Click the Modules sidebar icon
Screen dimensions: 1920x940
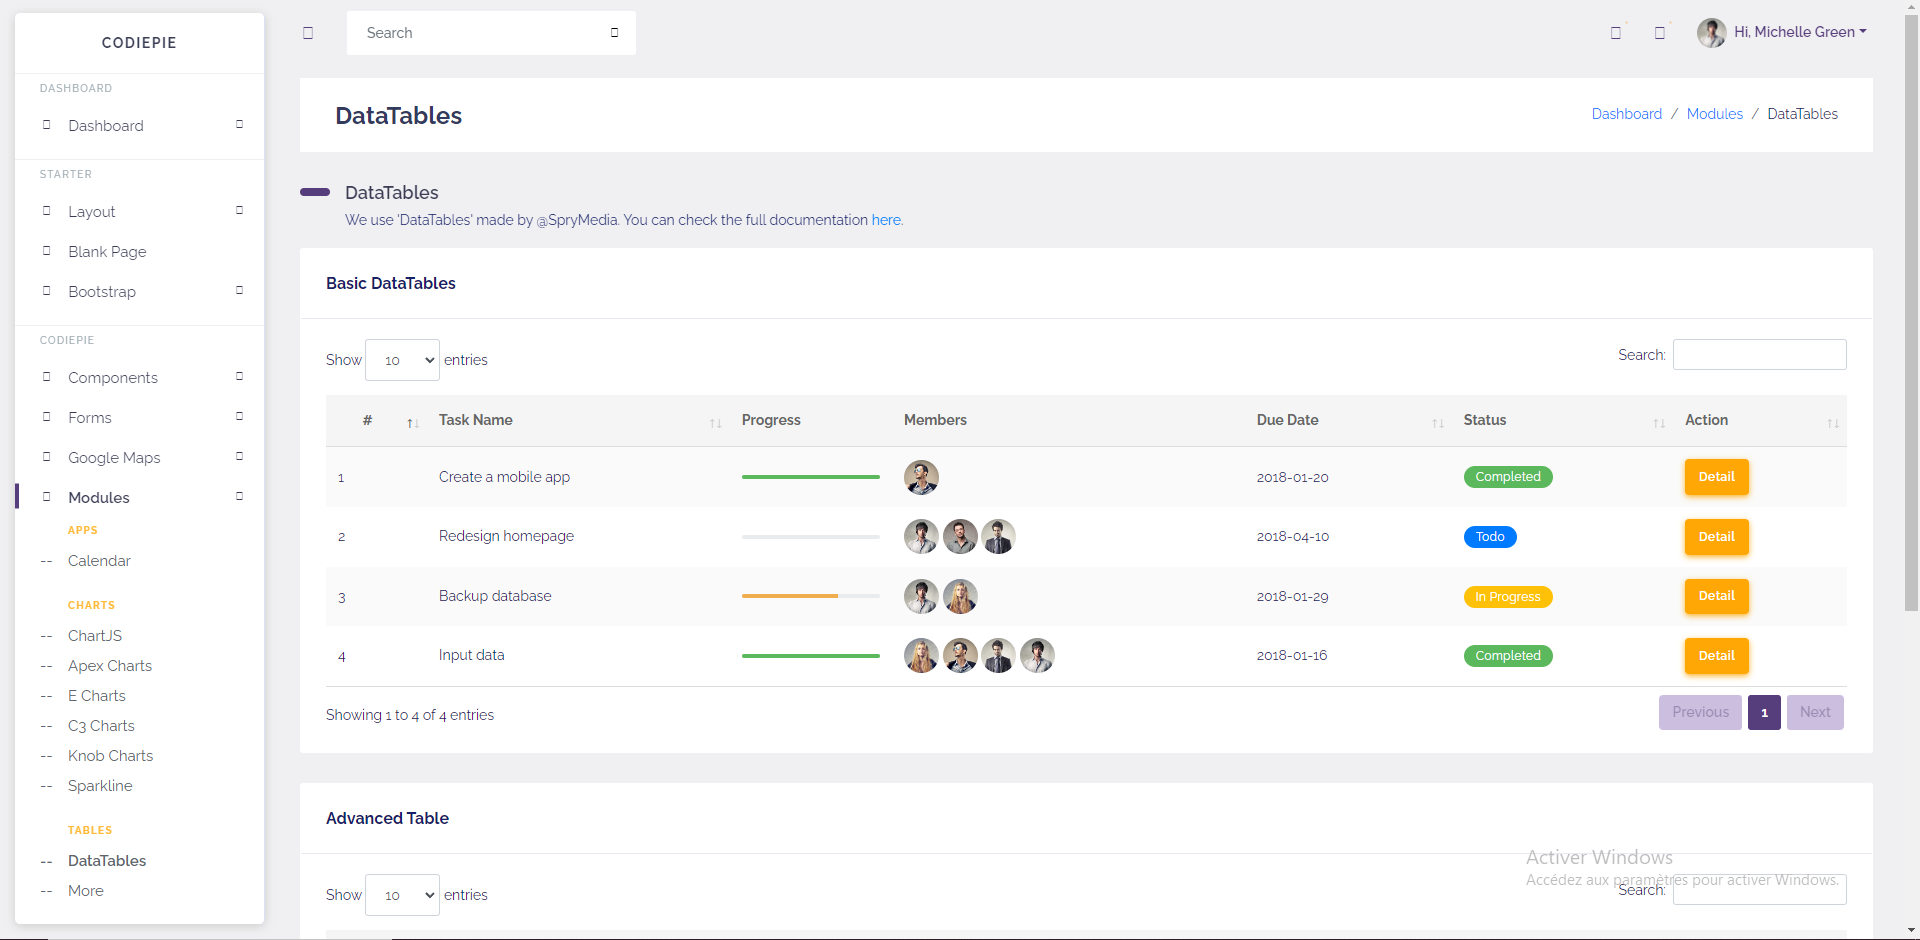(x=46, y=497)
